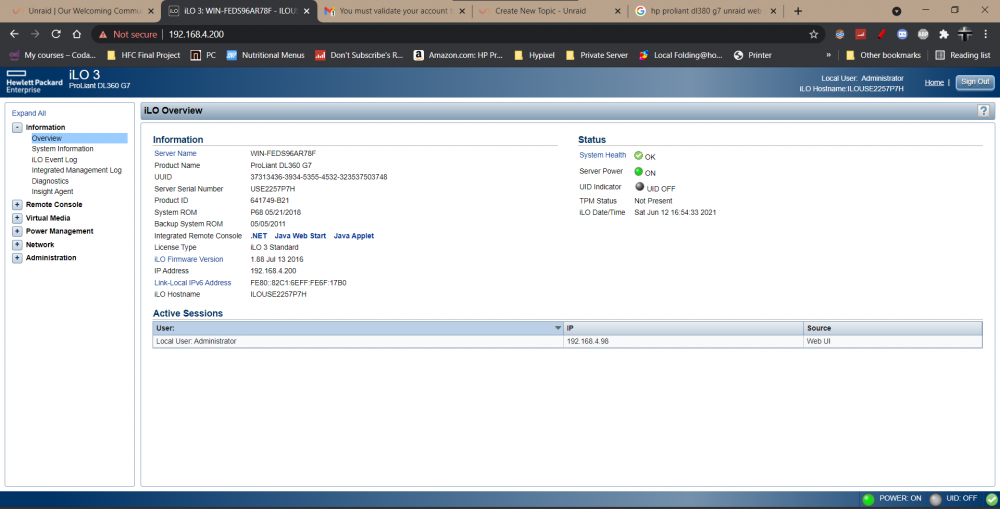This screenshot has height=509, width=1000.
Task: Open the Chrome three-dot menu
Action: 985,34
